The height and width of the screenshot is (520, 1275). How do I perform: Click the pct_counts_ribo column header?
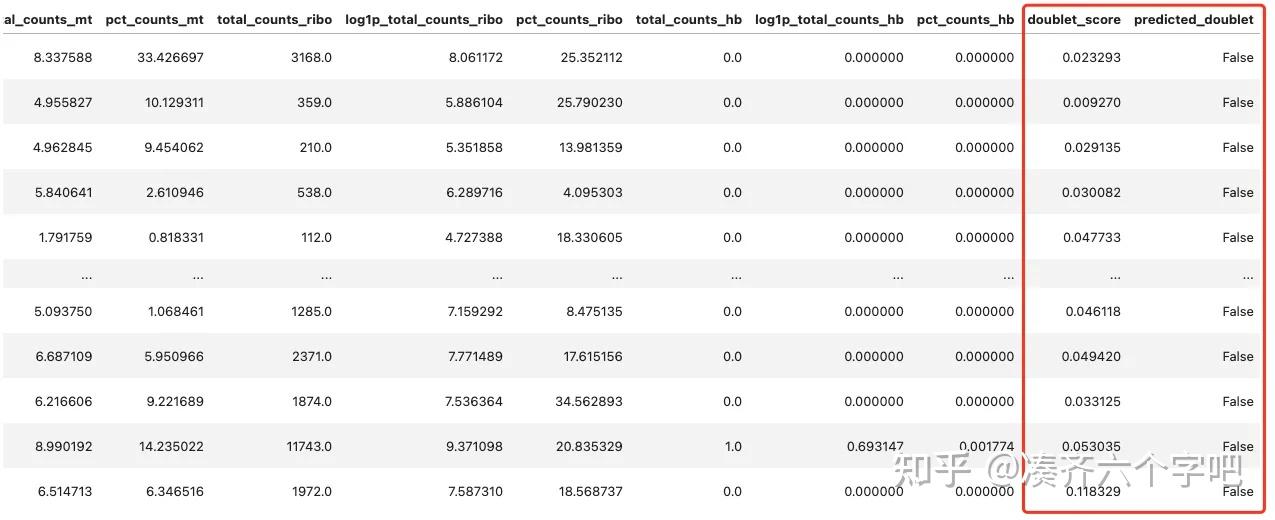pyautogui.click(x=569, y=19)
